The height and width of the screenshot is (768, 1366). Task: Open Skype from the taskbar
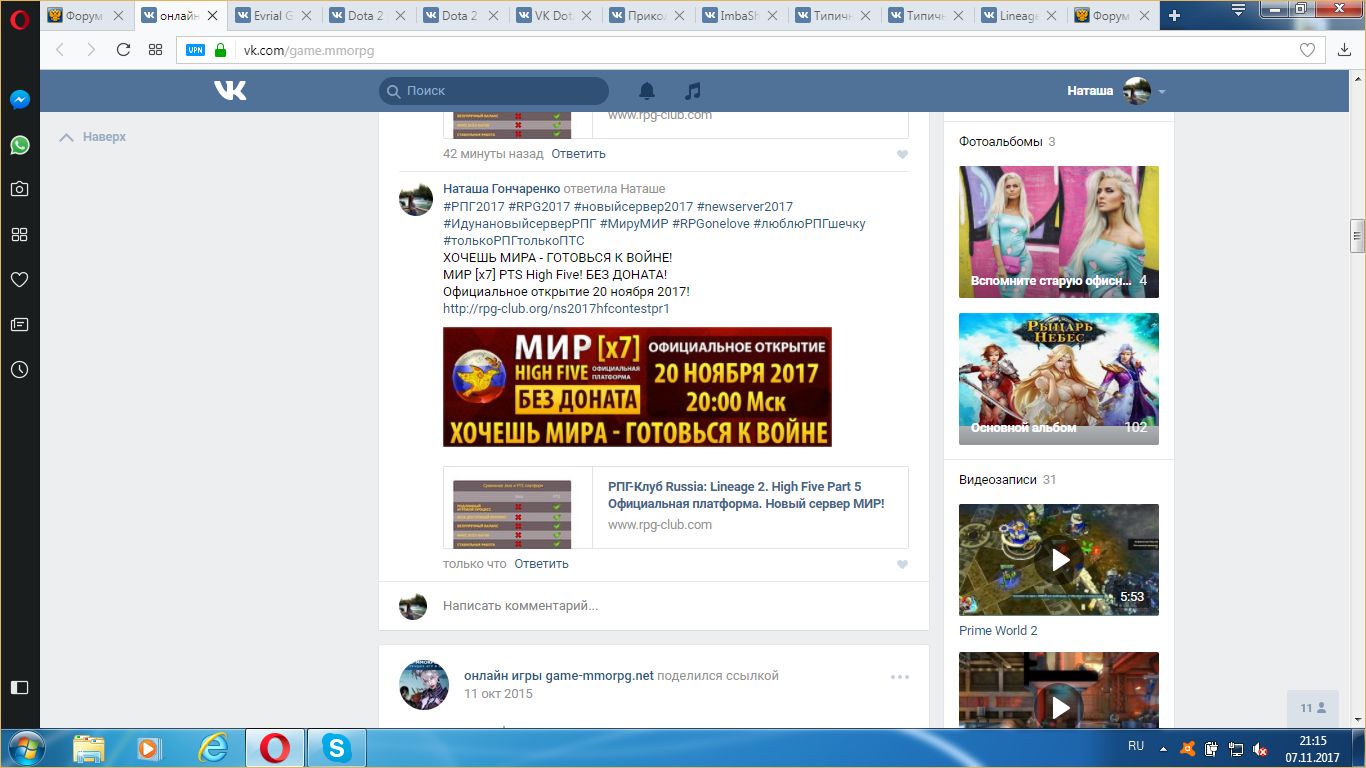point(337,748)
